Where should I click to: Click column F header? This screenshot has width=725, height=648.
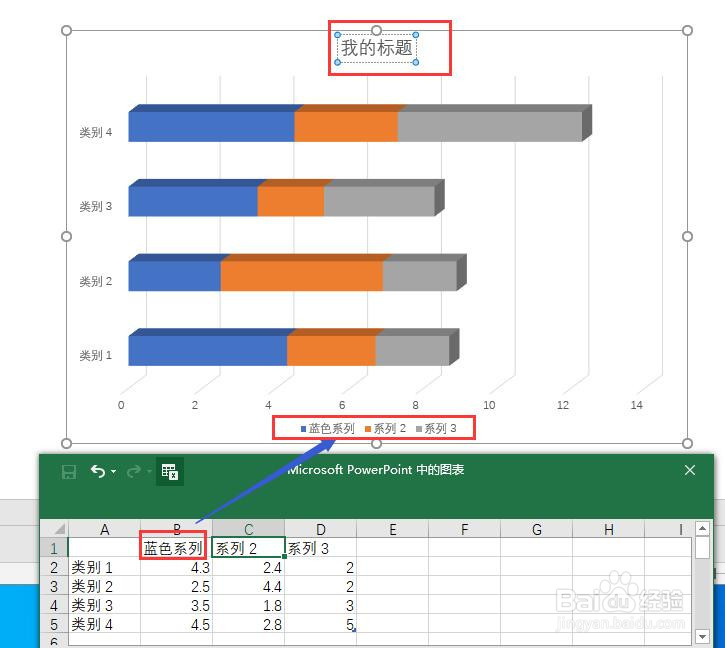point(465,529)
